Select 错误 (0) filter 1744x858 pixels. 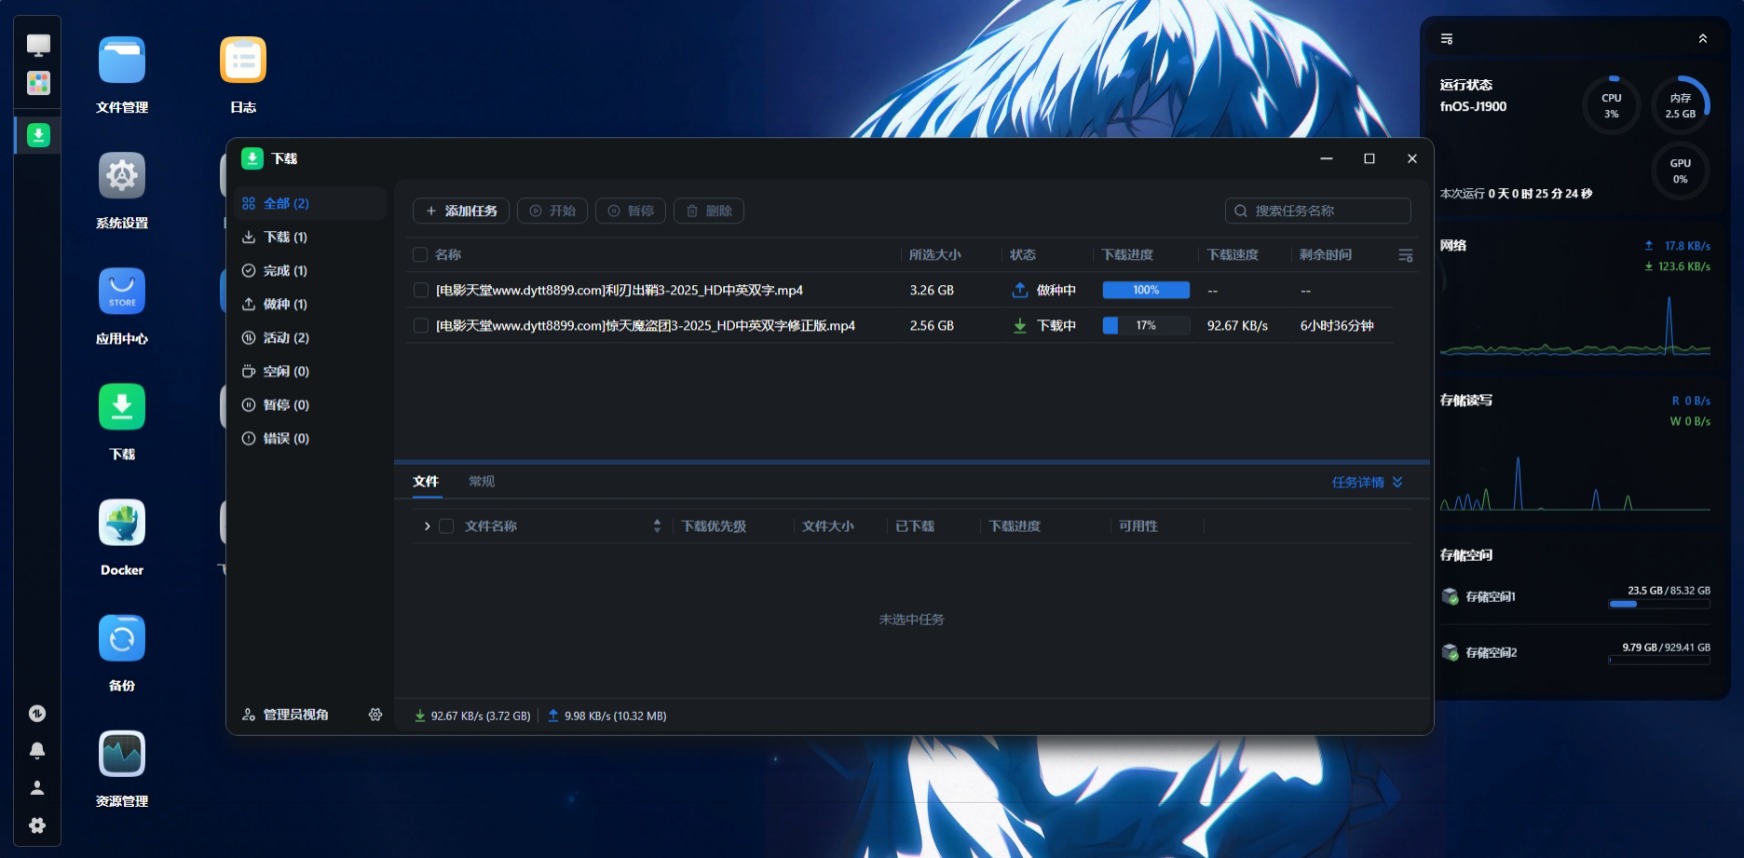point(311,438)
